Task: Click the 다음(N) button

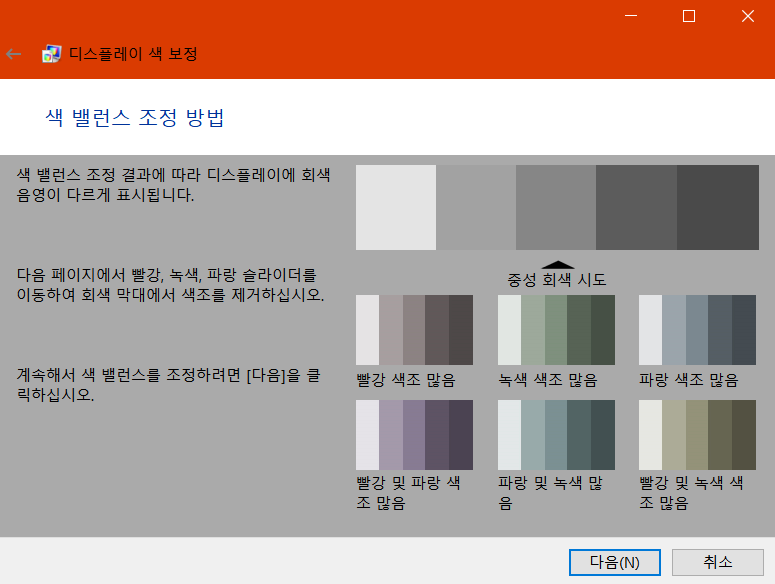Action: click(614, 562)
